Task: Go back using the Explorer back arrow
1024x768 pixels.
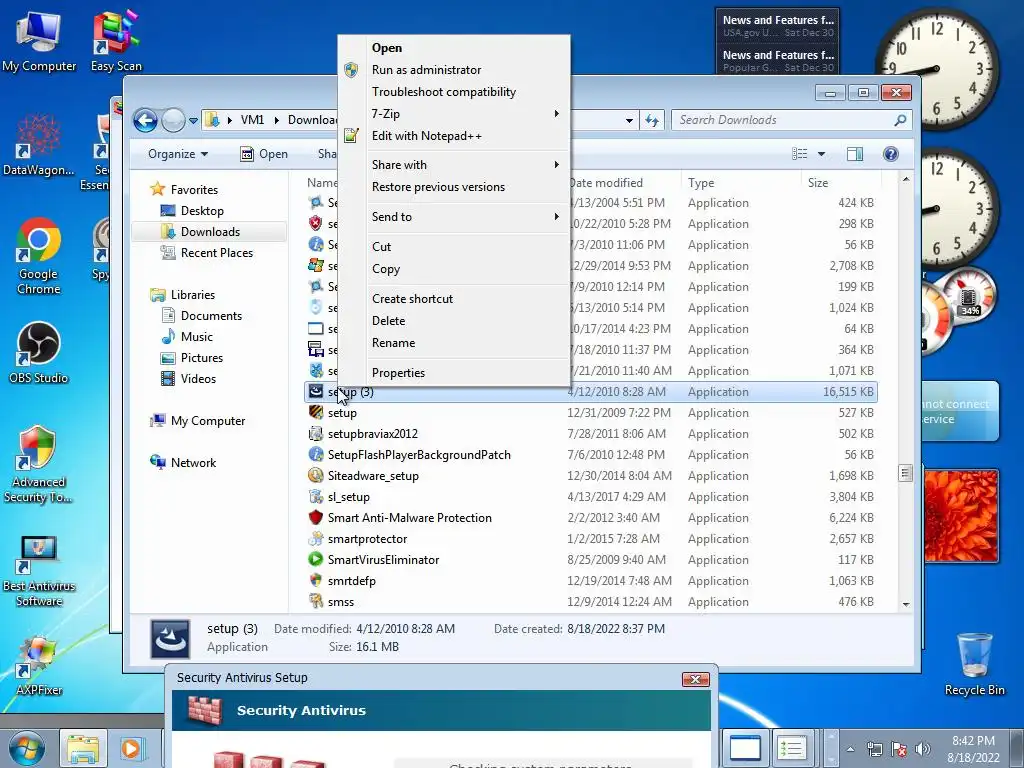Action: [x=145, y=120]
